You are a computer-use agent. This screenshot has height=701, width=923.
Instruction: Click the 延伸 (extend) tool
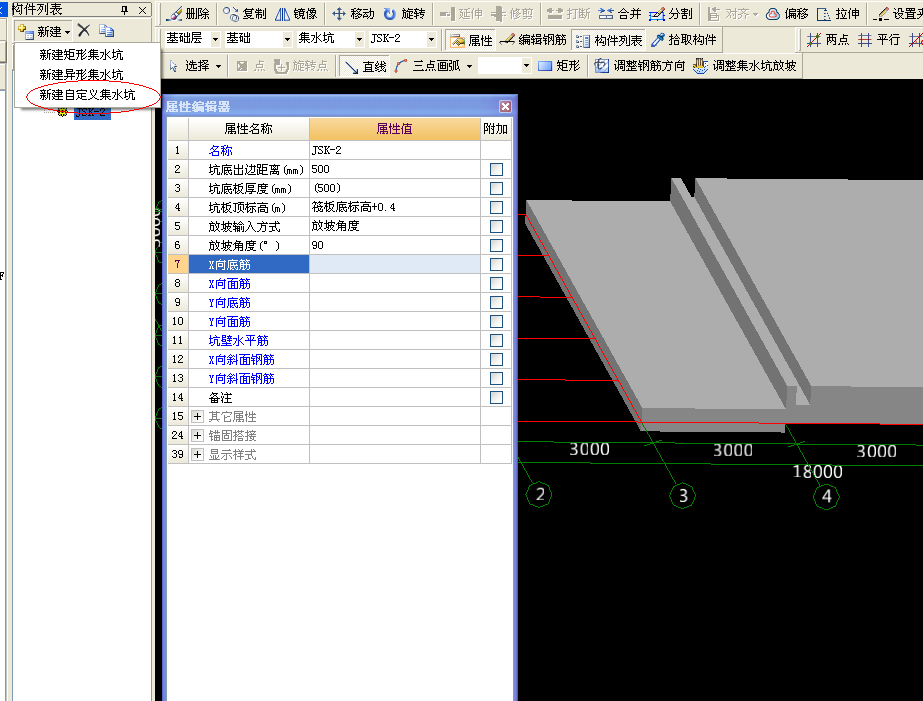click(x=461, y=14)
